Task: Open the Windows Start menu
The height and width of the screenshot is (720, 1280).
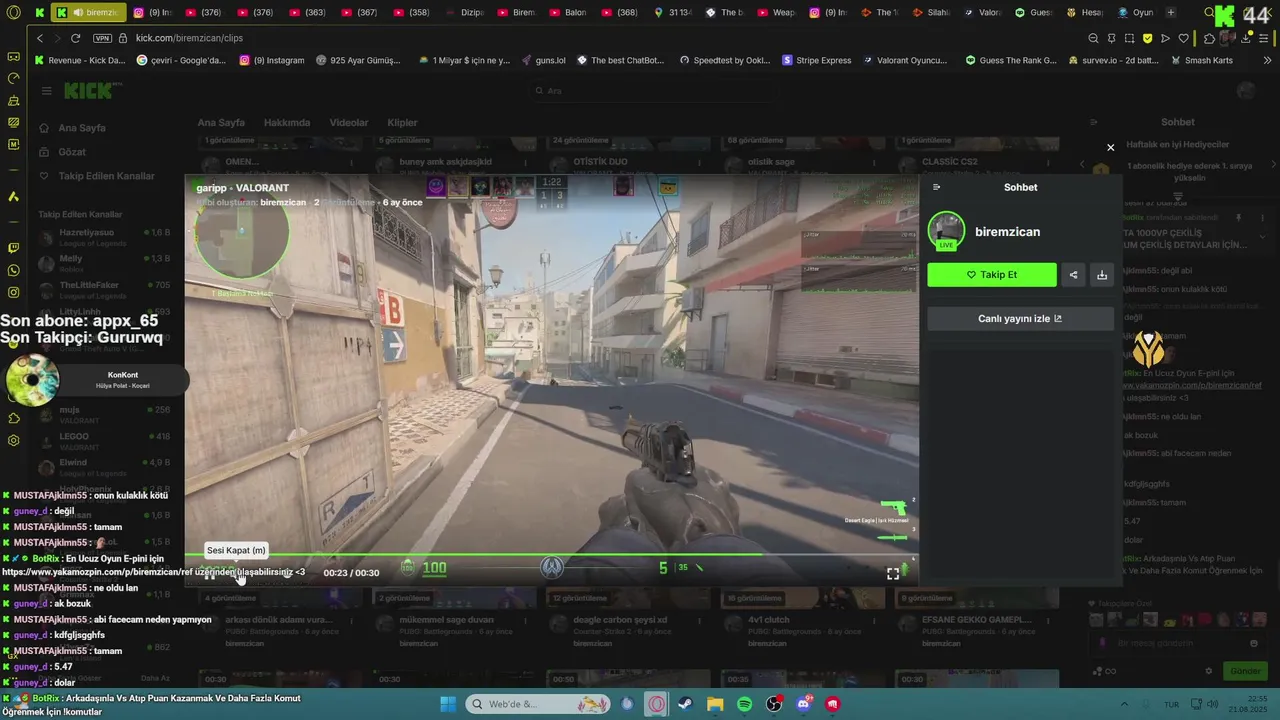Action: click(447, 704)
